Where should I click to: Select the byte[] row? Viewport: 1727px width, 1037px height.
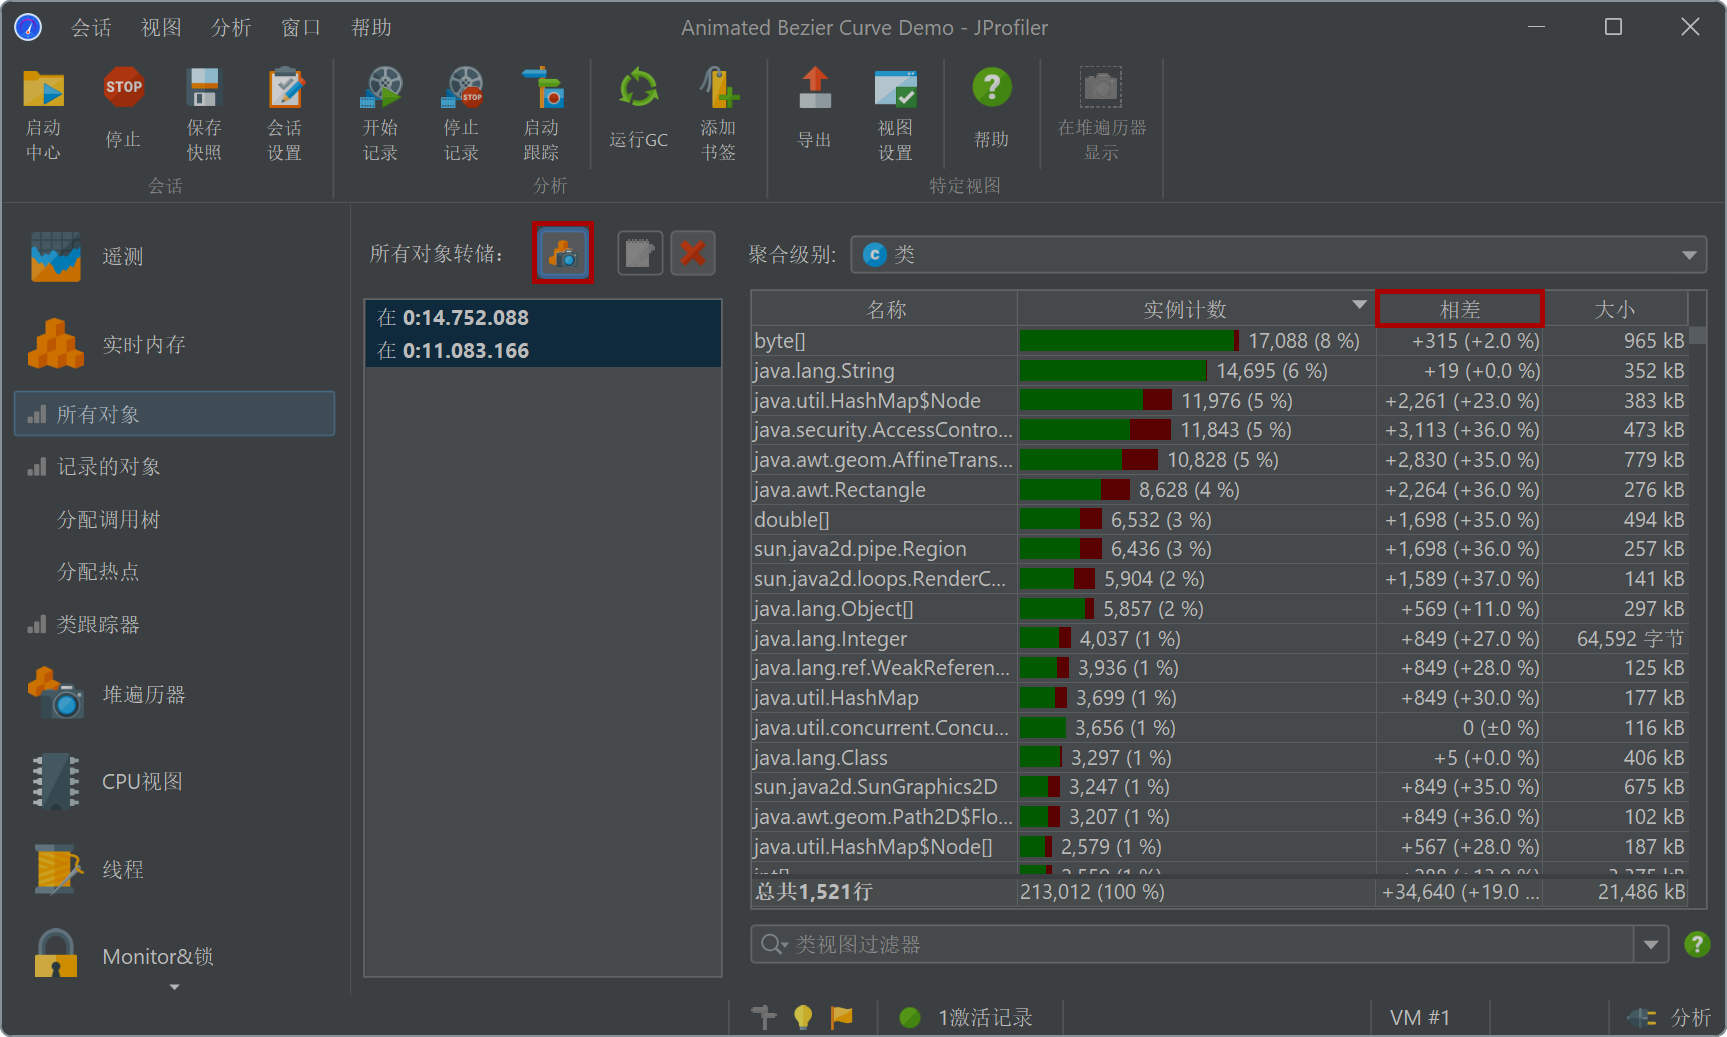[1220, 341]
